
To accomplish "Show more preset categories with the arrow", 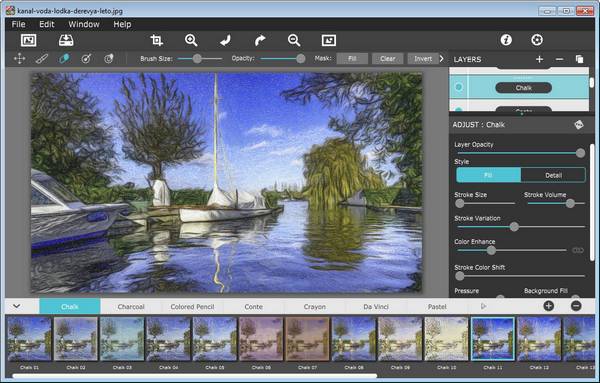I will (x=483, y=306).
